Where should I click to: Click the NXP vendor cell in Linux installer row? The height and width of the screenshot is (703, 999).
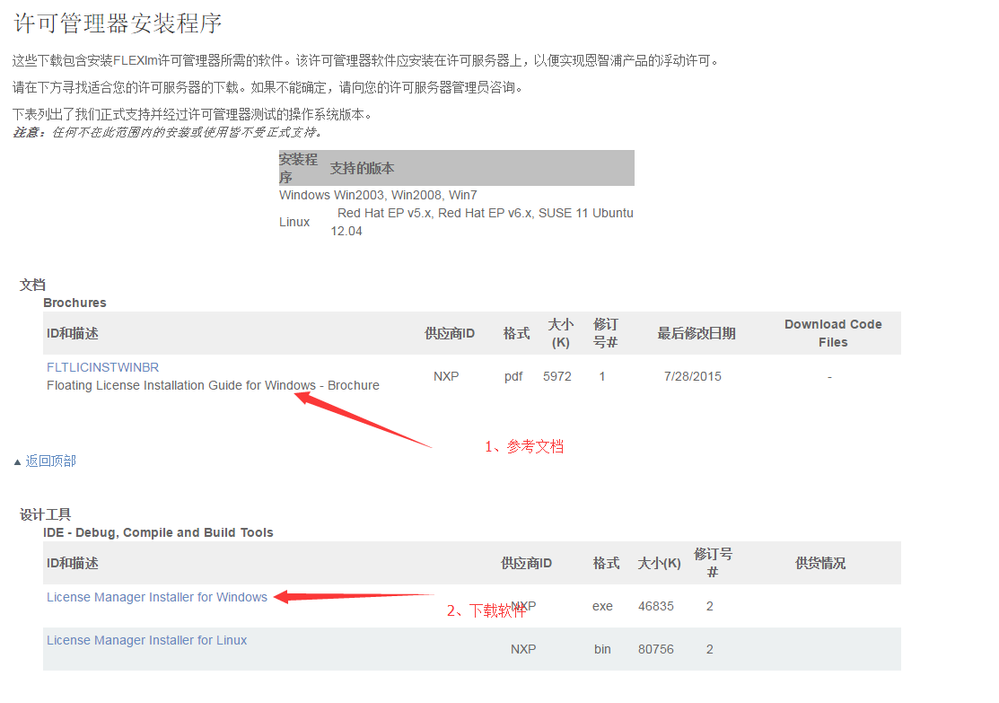point(523,649)
